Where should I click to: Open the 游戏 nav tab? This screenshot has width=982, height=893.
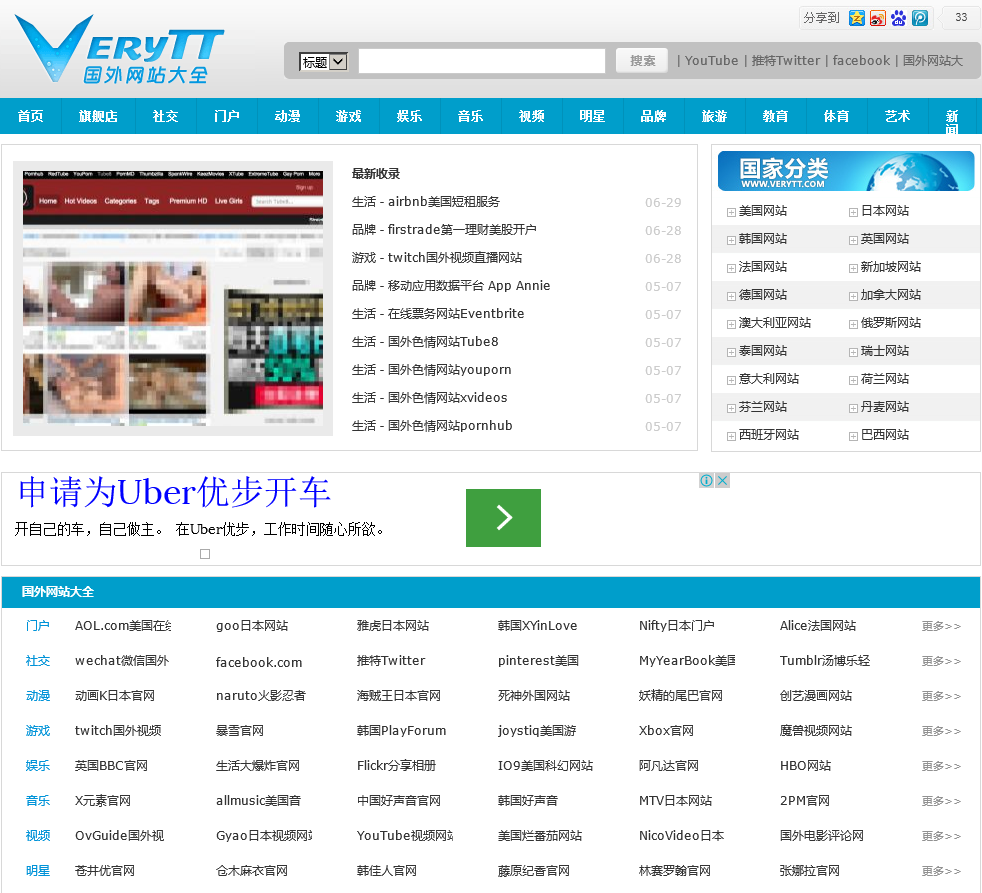348,116
